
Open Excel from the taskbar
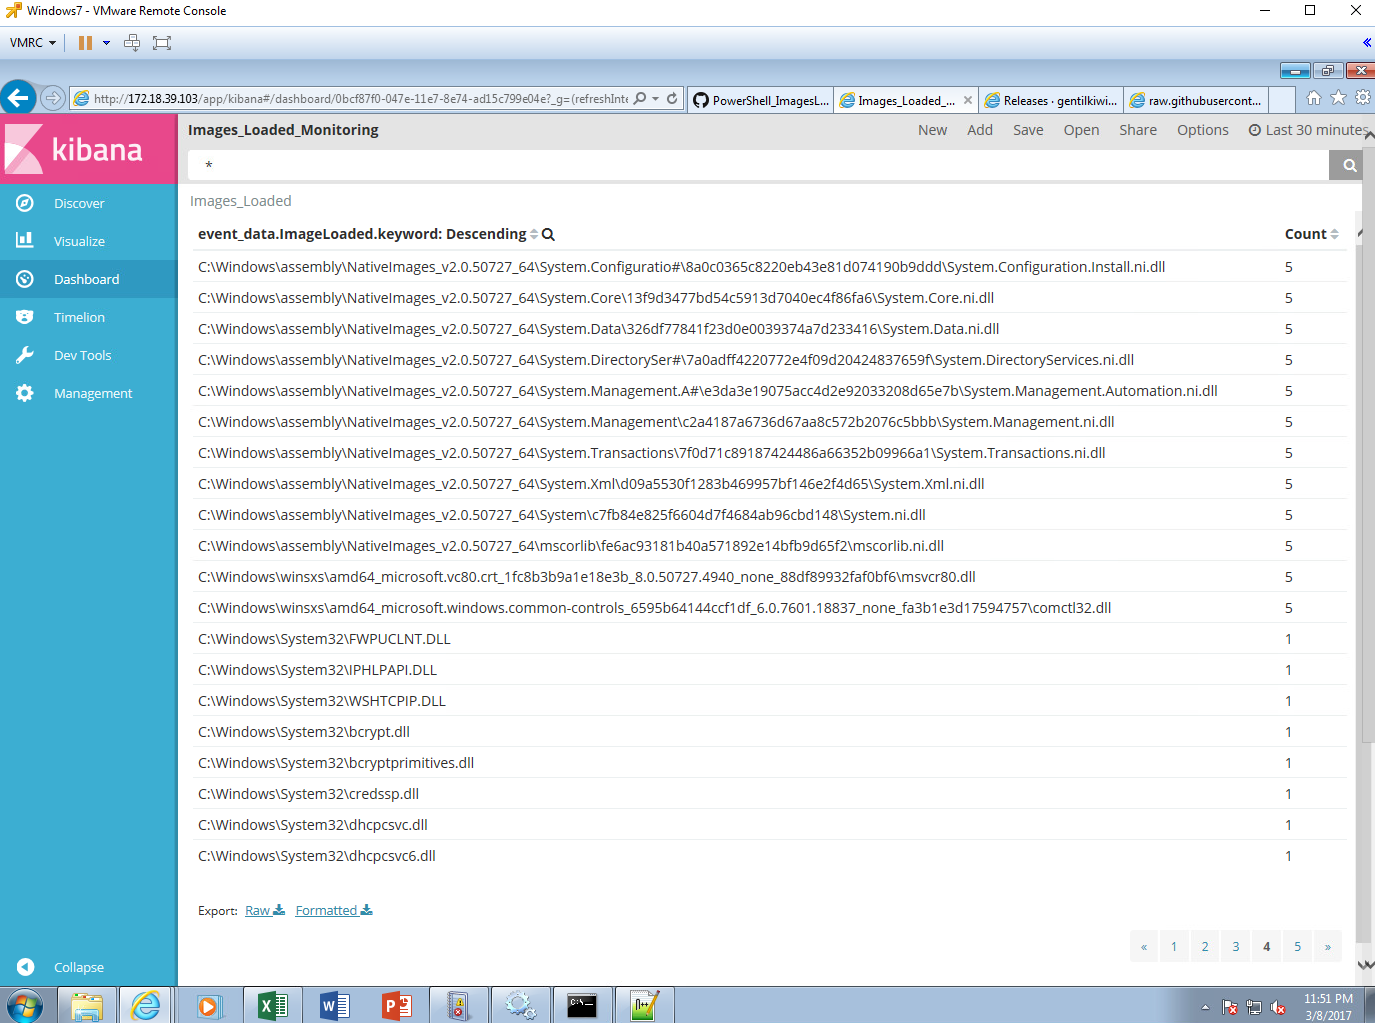click(x=272, y=1005)
